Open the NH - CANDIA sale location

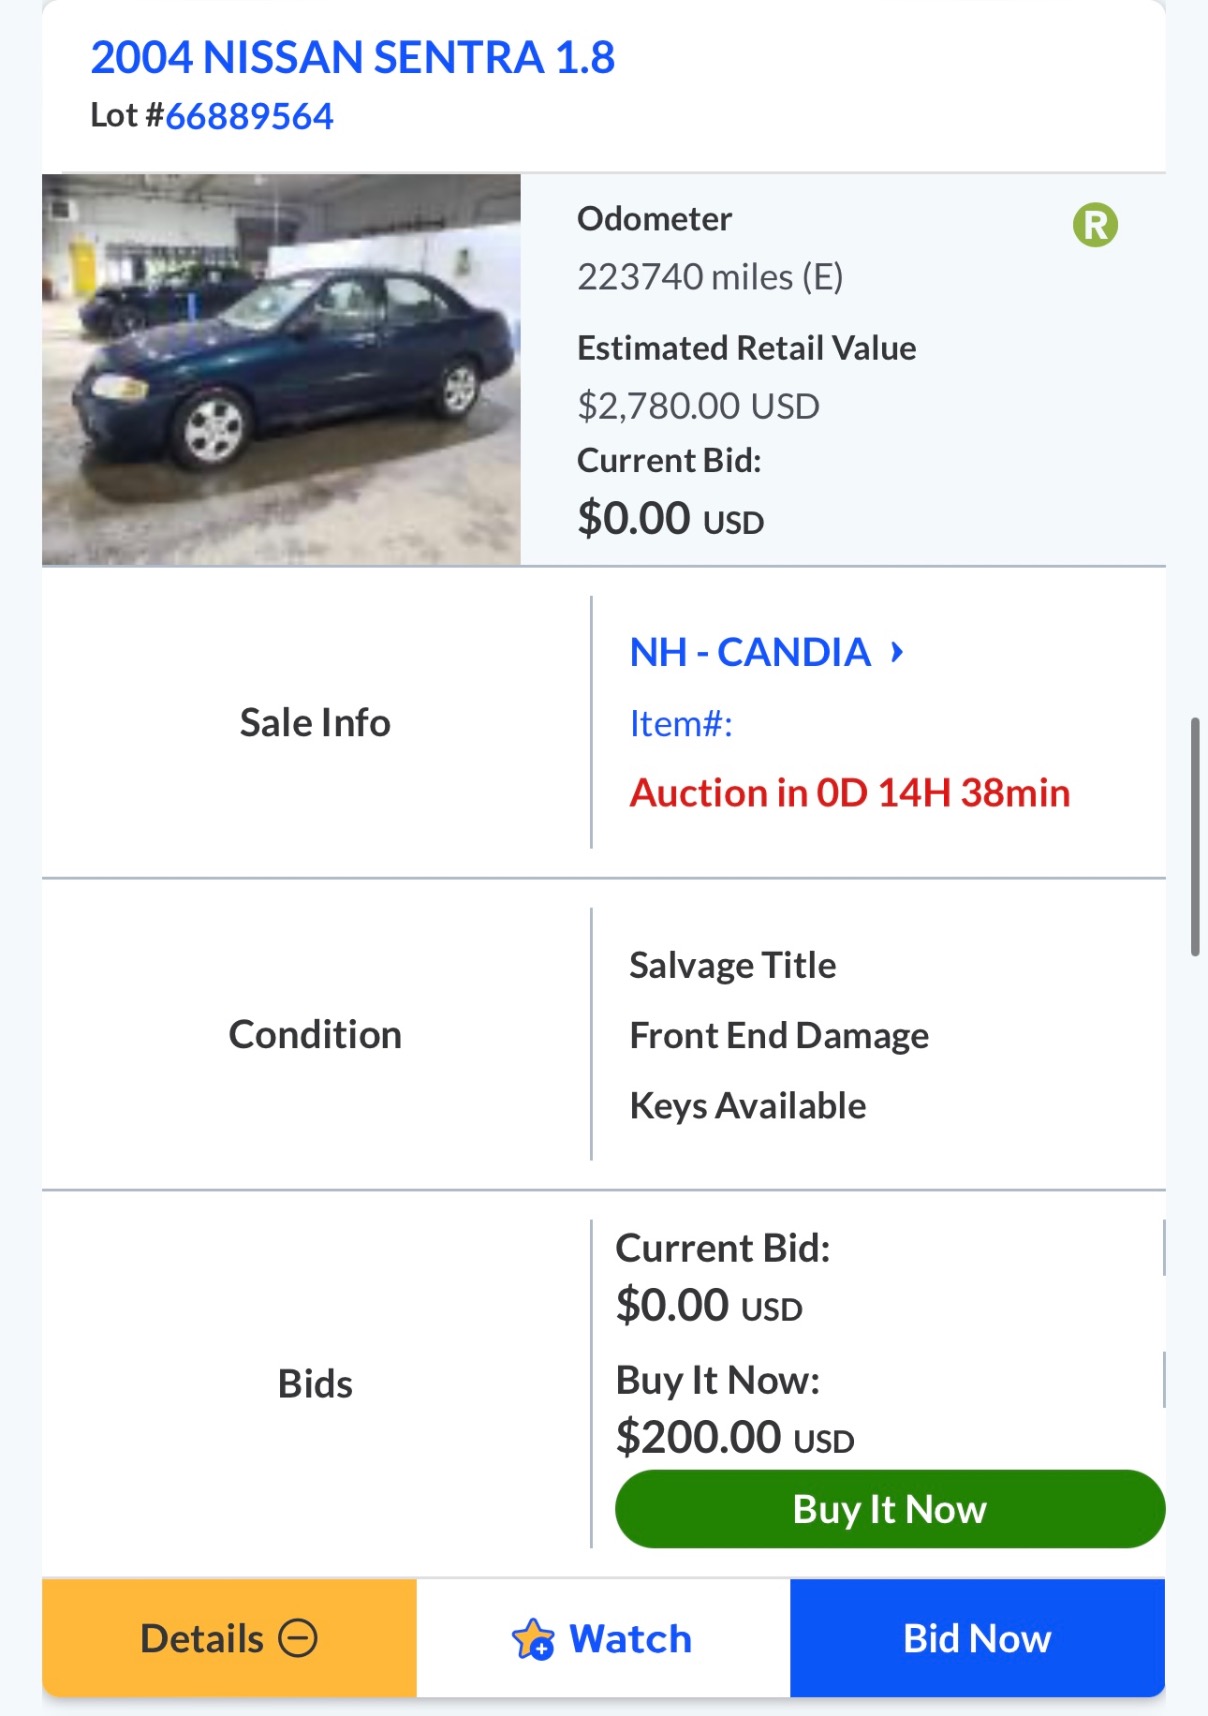click(x=749, y=653)
